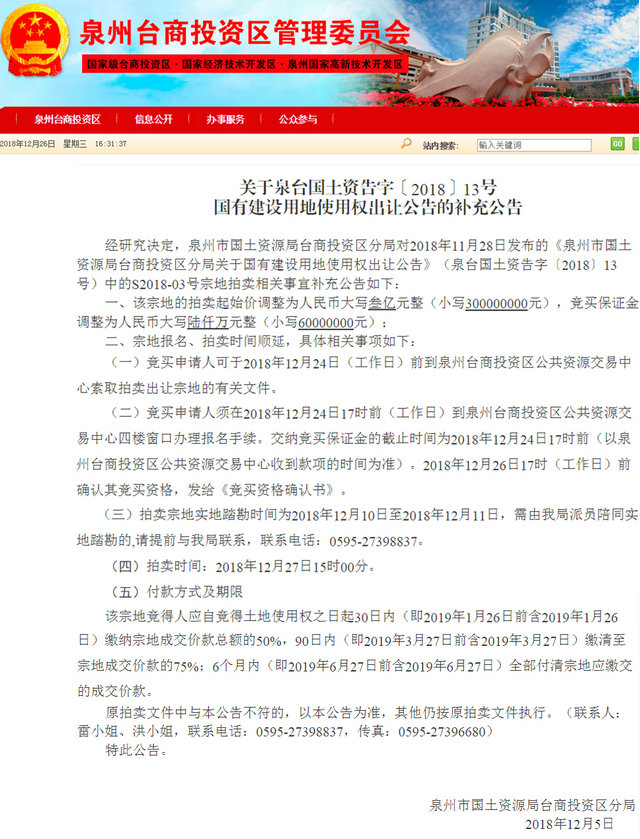Viewport: 640px width, 839px height.
Task: Click auction time 2018年12月27日15时00分
Action: click(292, 567)
